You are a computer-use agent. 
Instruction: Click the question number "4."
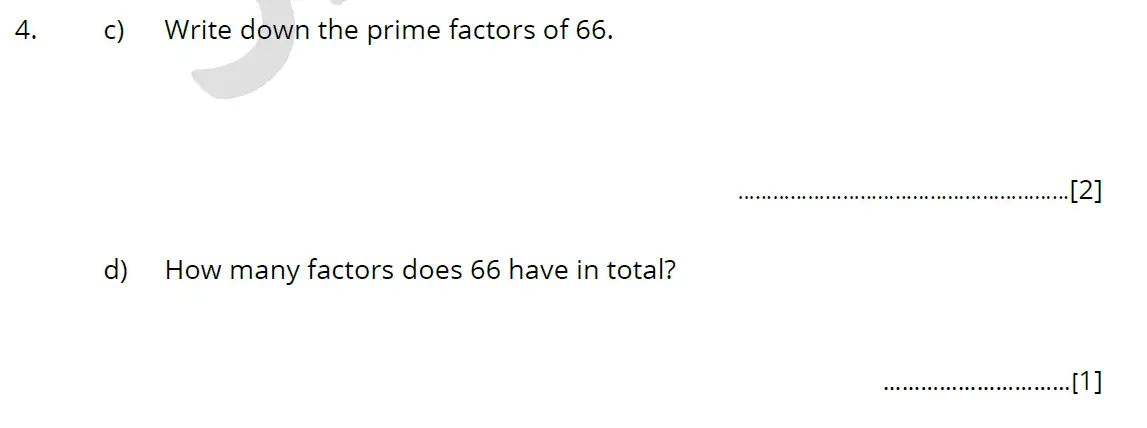26,31
